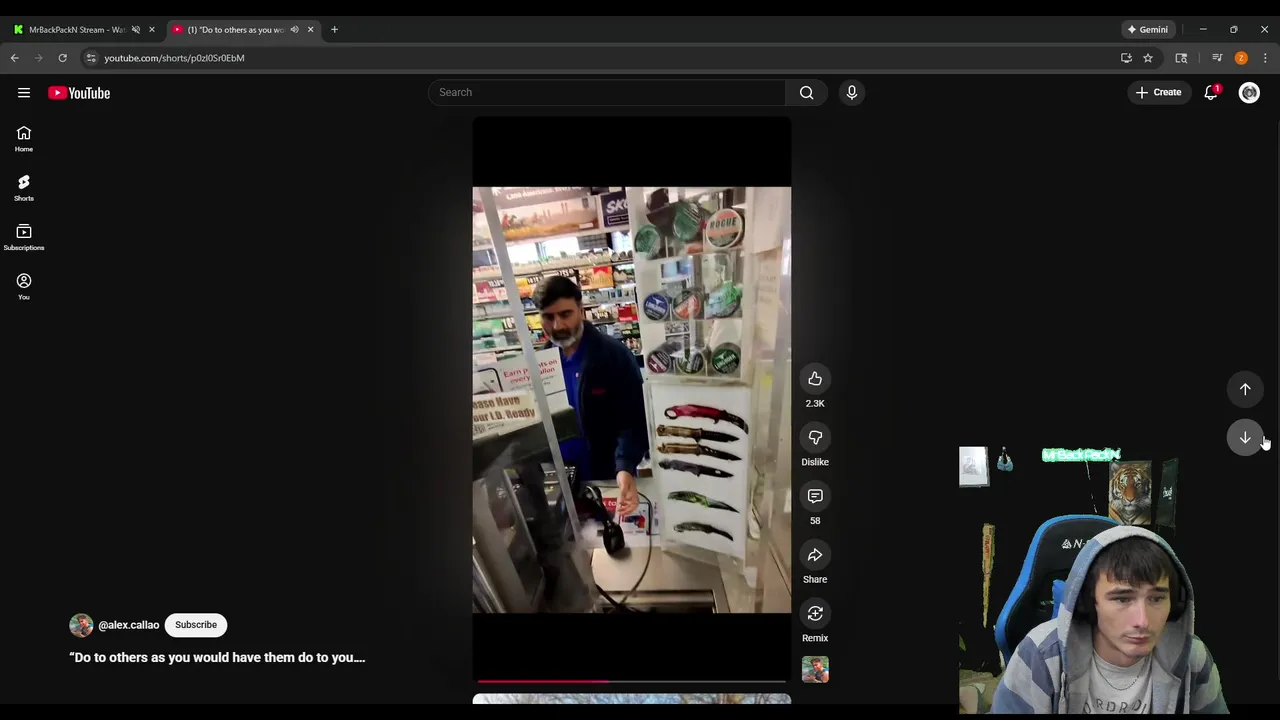Go forward in the browser
Viewport: 1280px width, 720px height.
[39, 58]
